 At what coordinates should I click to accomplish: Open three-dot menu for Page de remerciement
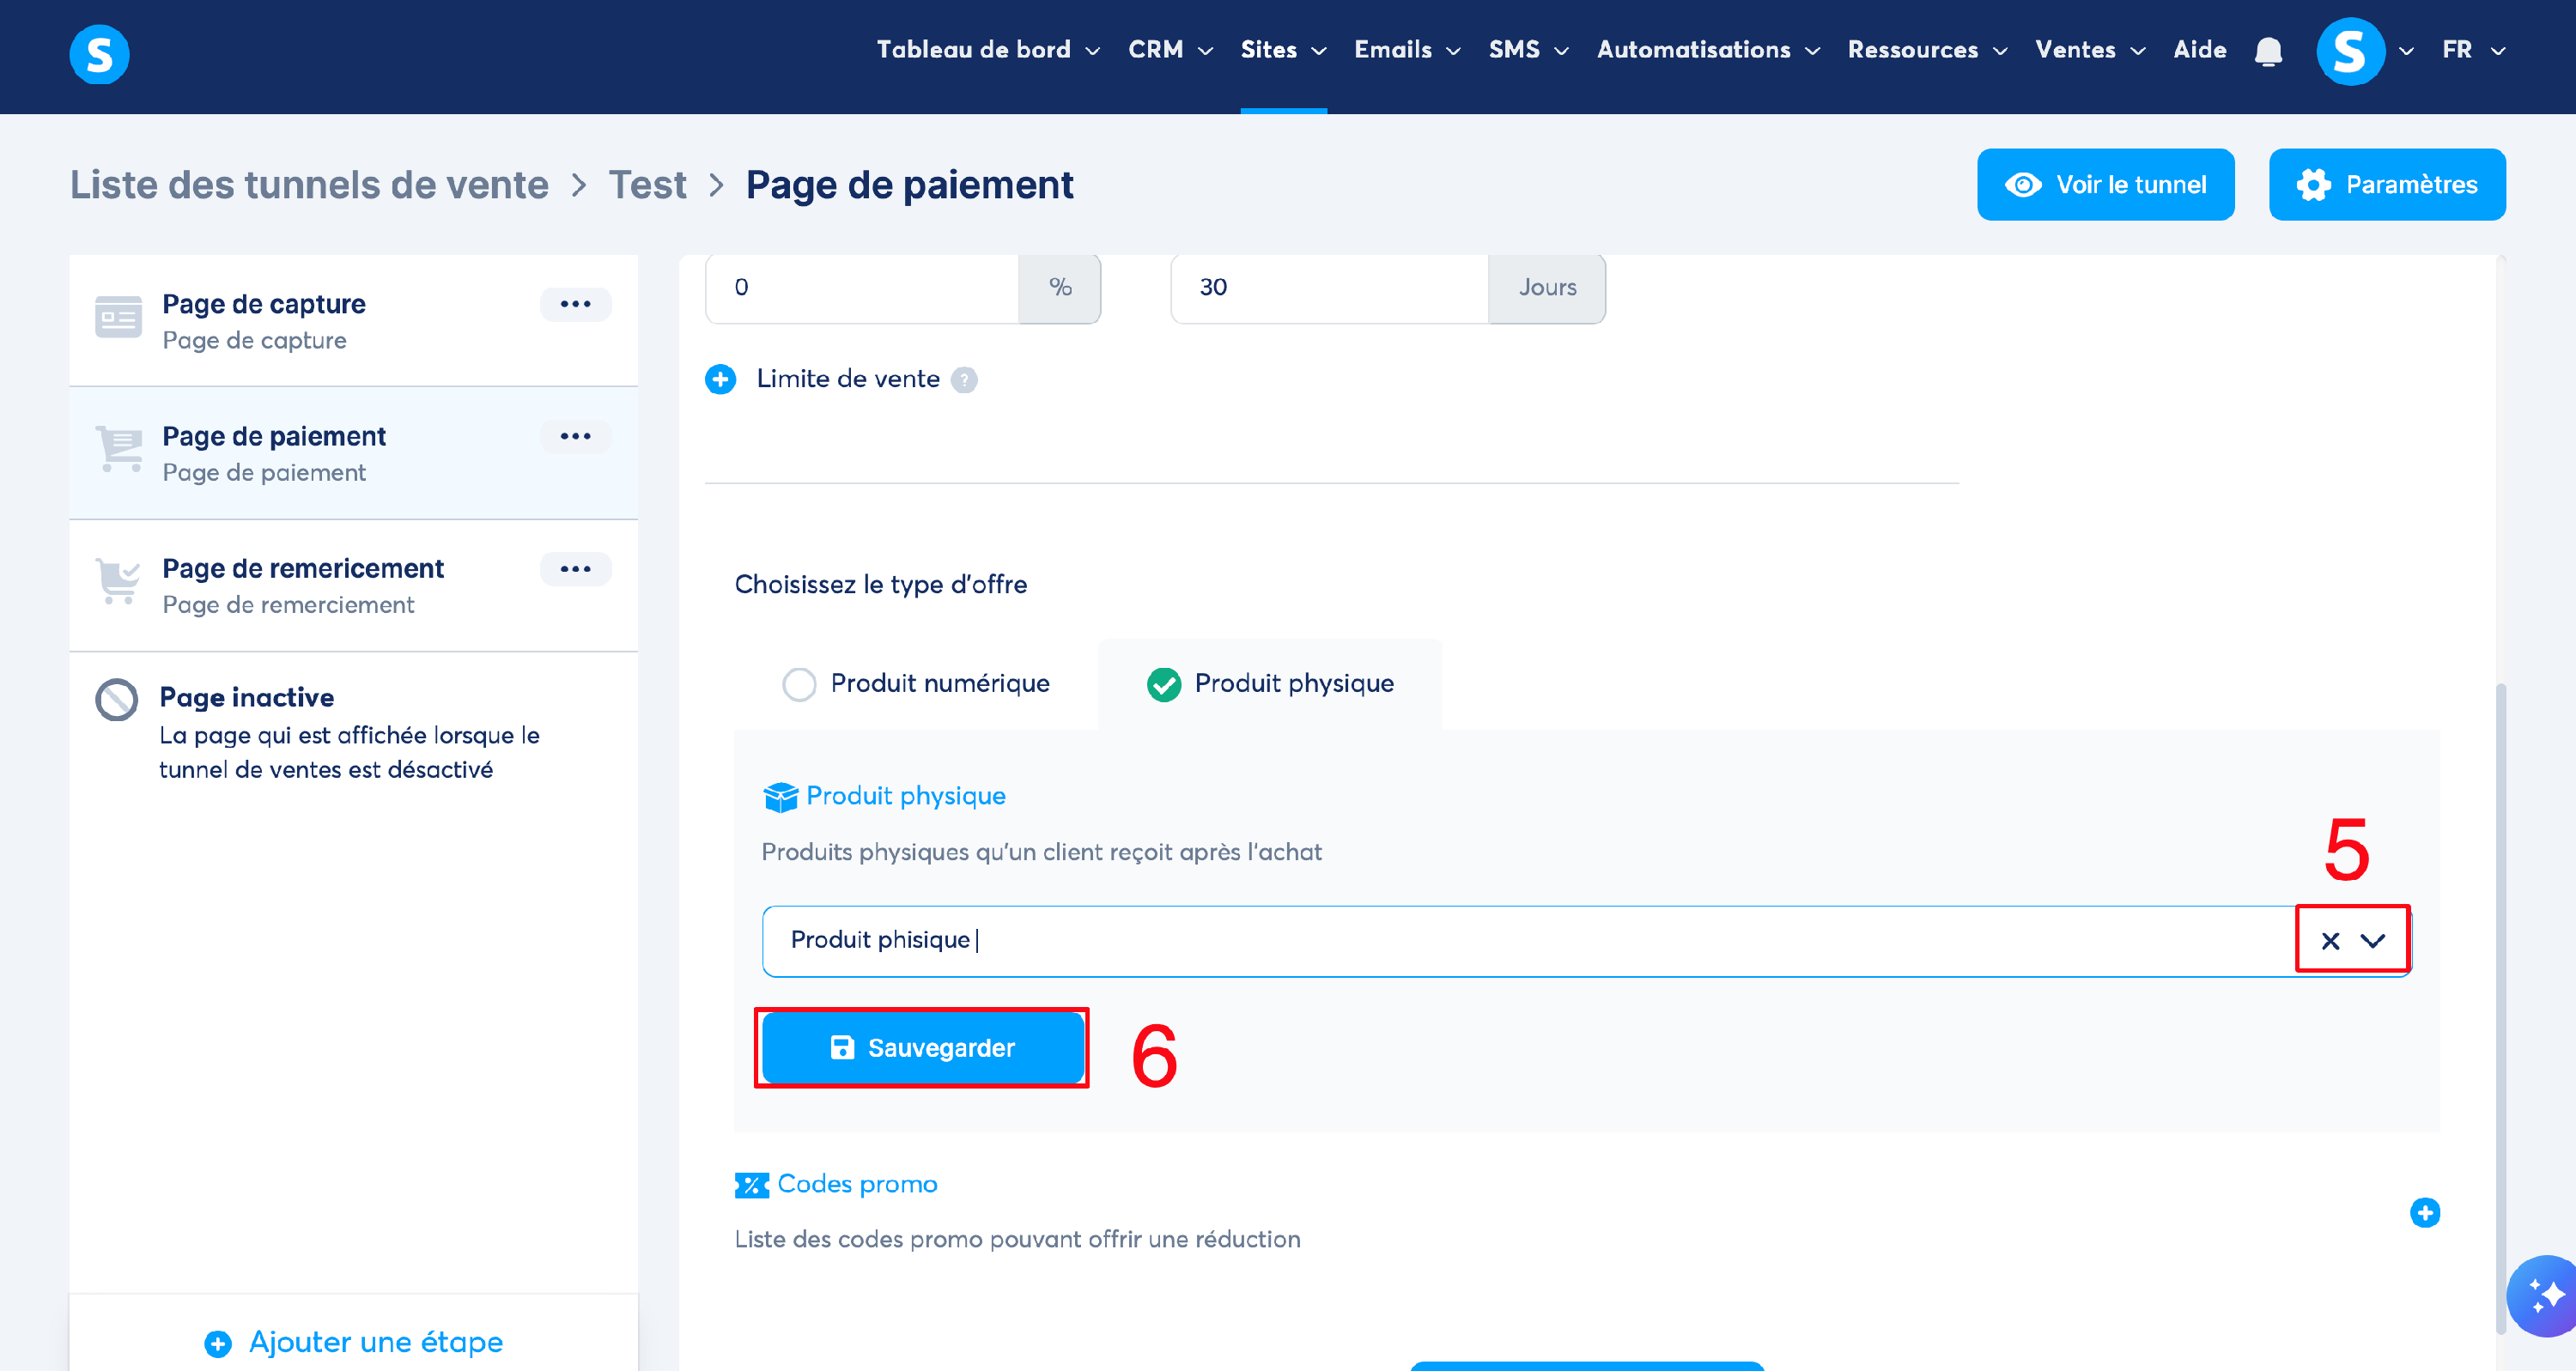tap(575, 569)
